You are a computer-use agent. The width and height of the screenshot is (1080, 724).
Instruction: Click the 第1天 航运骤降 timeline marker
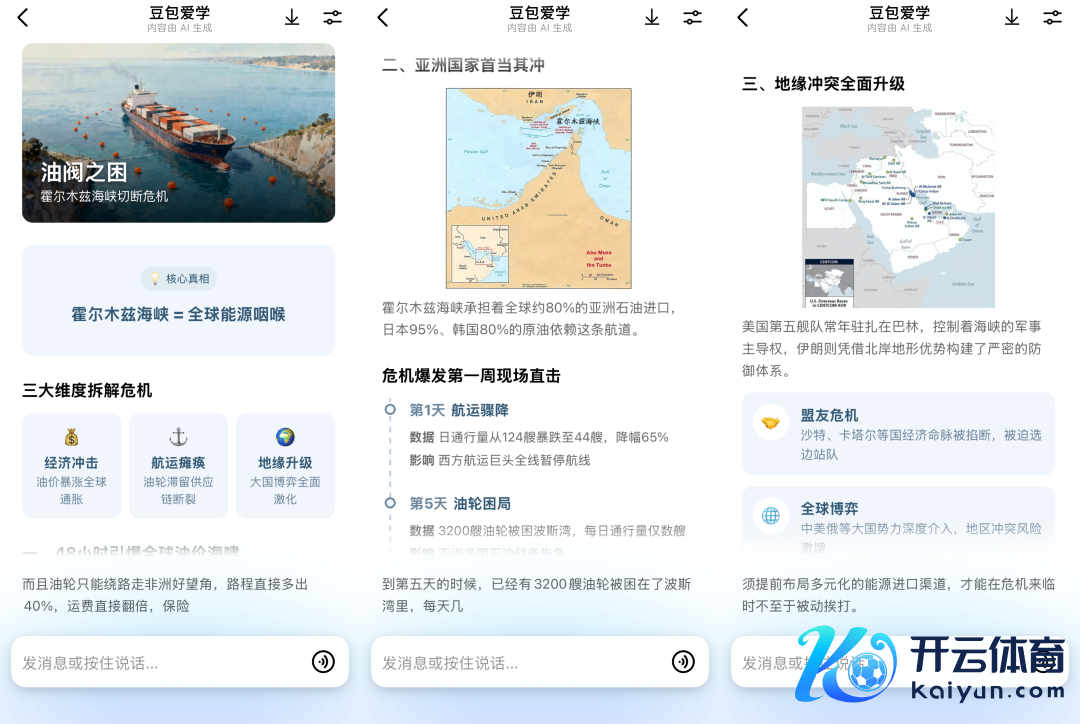[390, 409]
